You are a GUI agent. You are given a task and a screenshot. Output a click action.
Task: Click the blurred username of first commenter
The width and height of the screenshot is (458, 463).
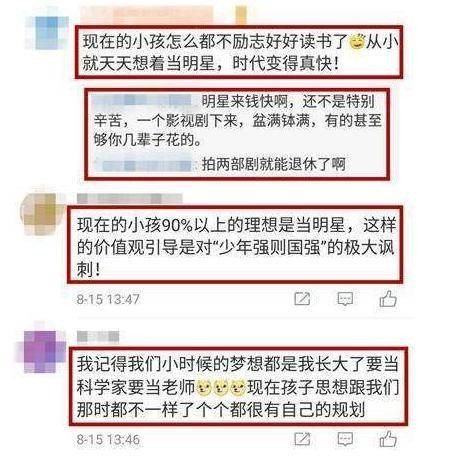(x=147, y=15)
